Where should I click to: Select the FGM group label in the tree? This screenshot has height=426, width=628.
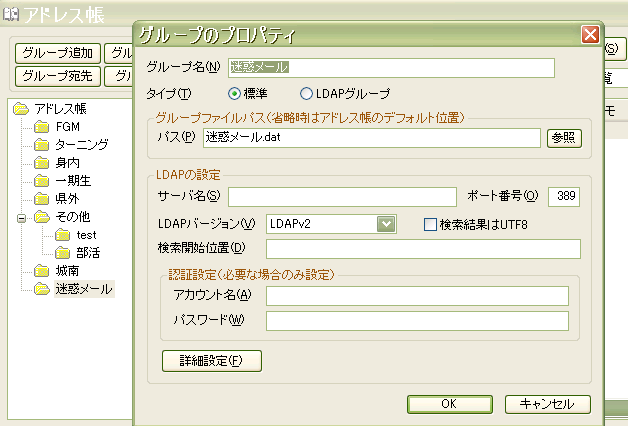coord(68,127)
